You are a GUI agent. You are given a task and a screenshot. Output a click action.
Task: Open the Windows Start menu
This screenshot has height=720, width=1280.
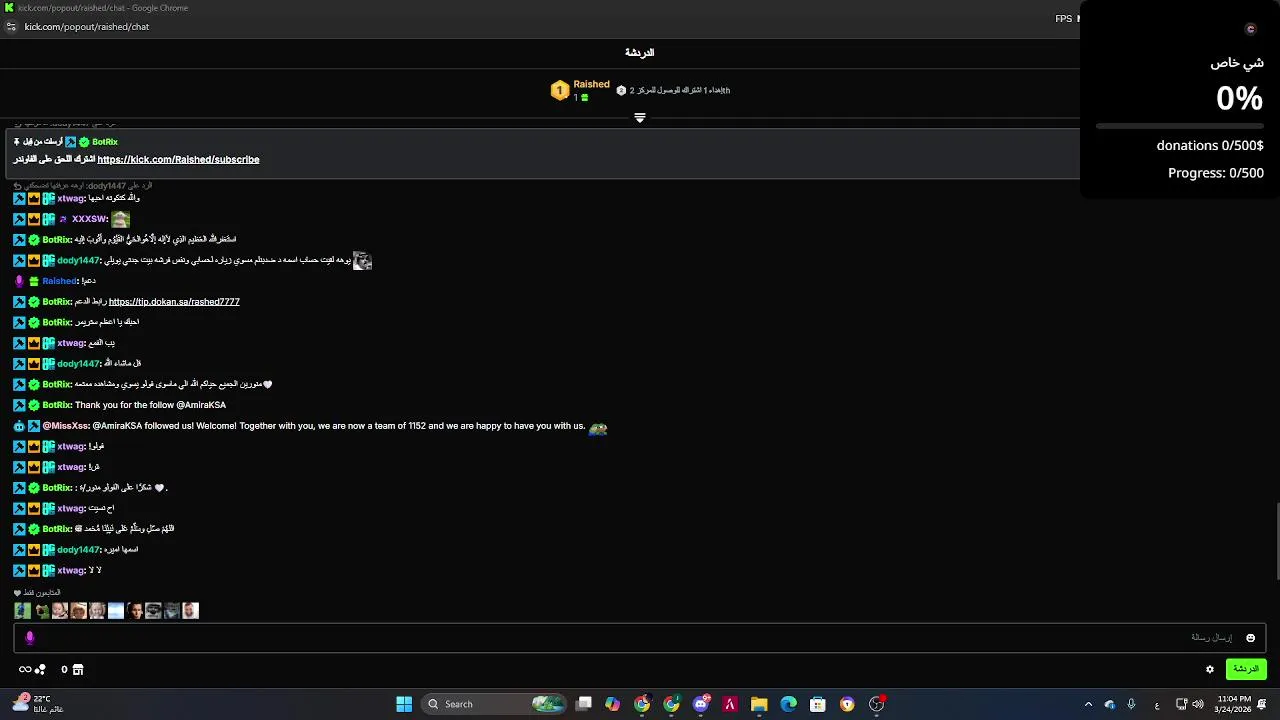(404, 704)
